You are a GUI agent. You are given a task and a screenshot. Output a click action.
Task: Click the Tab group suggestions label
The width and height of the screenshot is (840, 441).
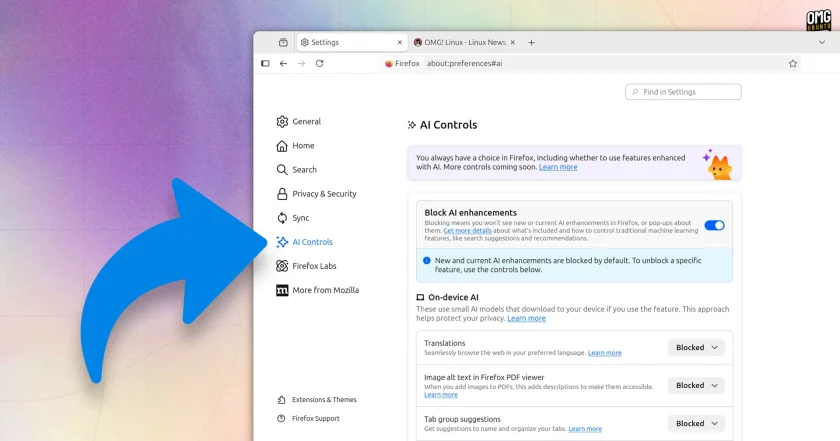[x=462, y=419]
